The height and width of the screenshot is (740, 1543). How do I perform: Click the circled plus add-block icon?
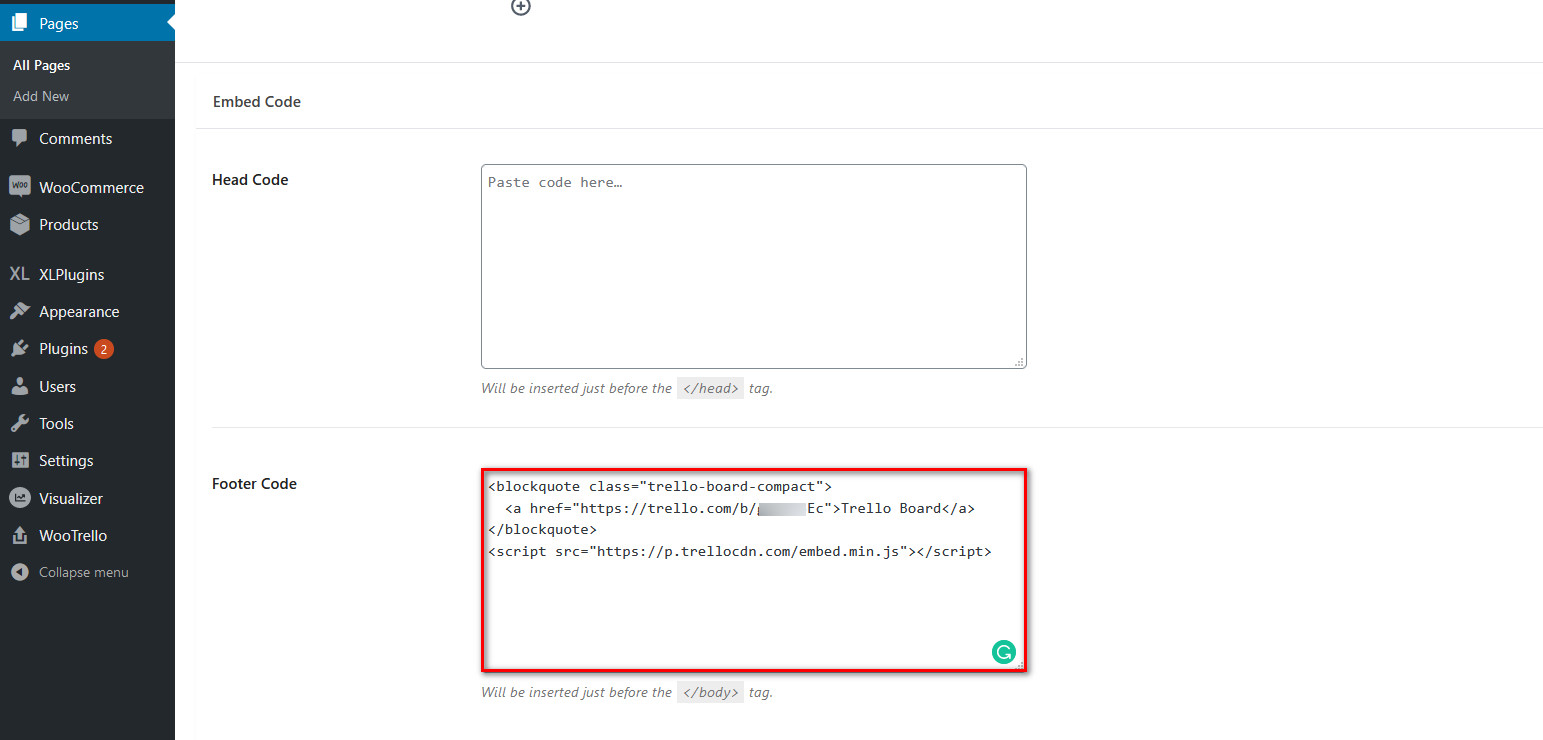click(x=520, y=6)
